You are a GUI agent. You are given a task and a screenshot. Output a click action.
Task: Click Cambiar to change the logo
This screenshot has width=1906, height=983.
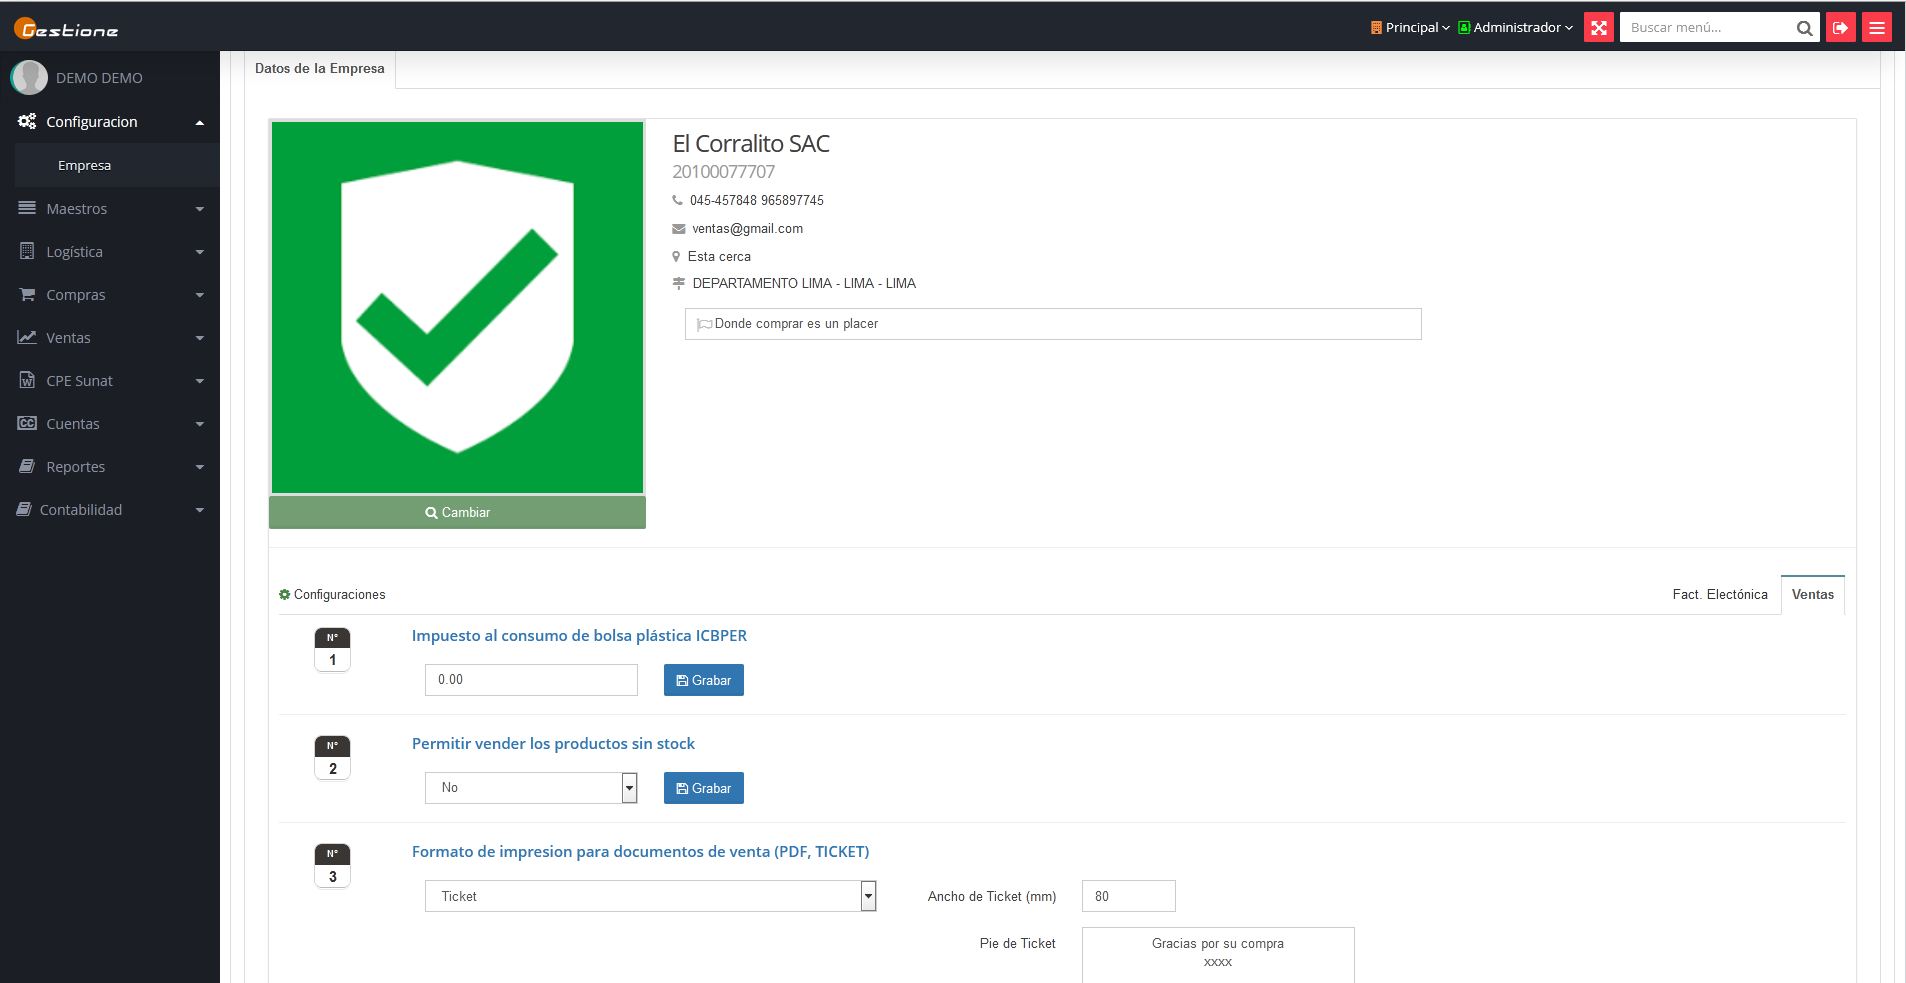tap(457, 512)
